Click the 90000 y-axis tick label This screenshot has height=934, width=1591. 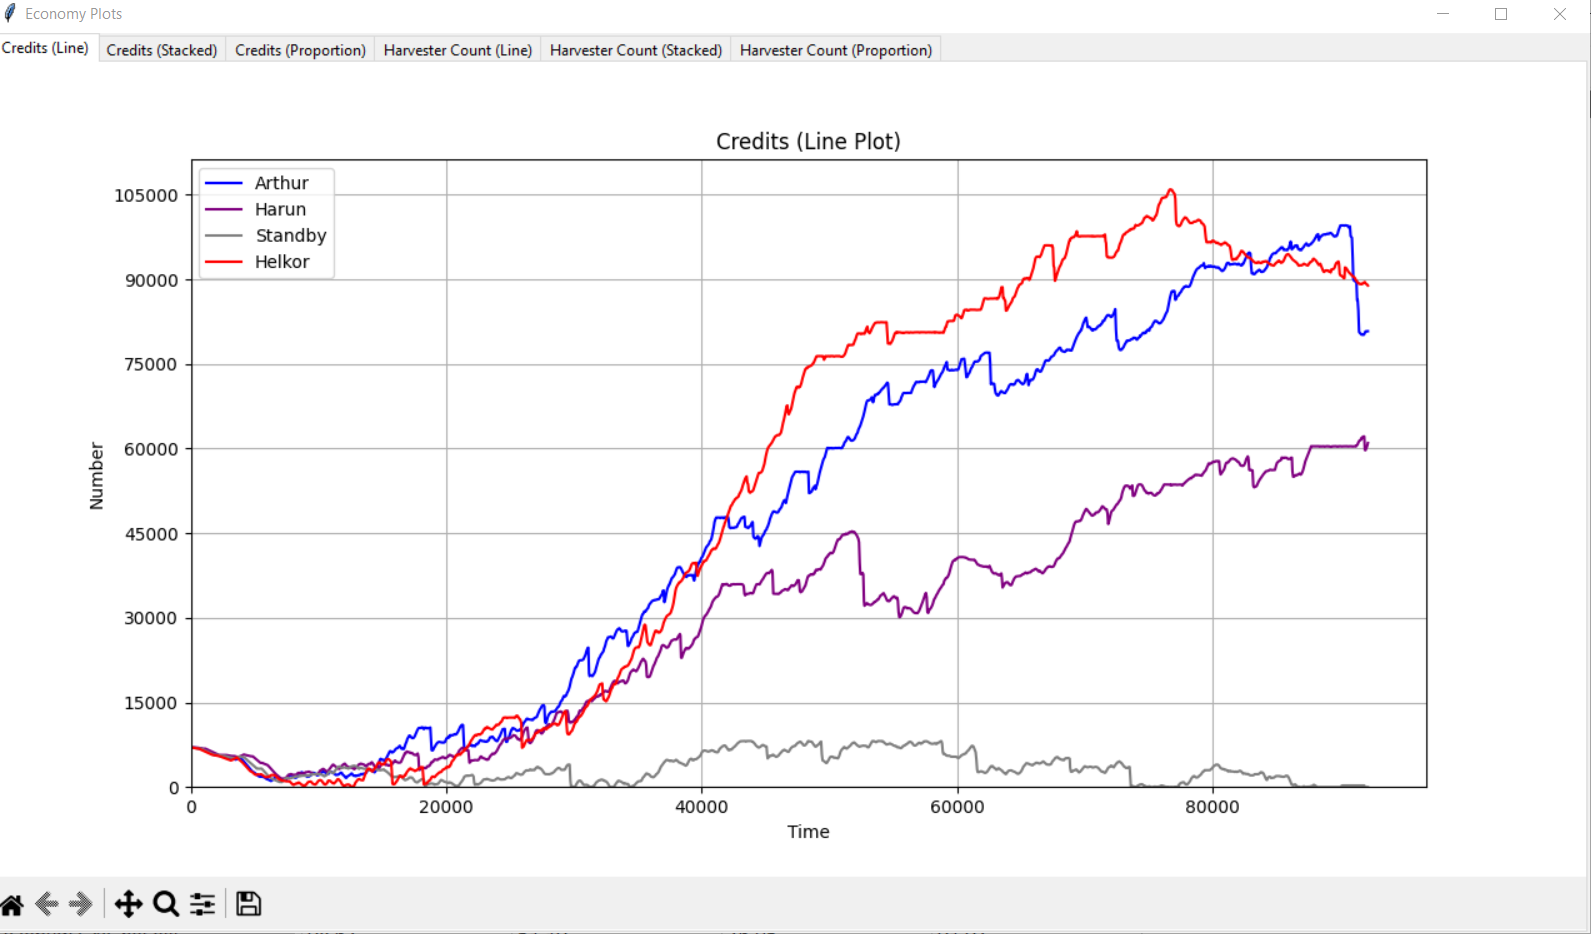[151, 281]
